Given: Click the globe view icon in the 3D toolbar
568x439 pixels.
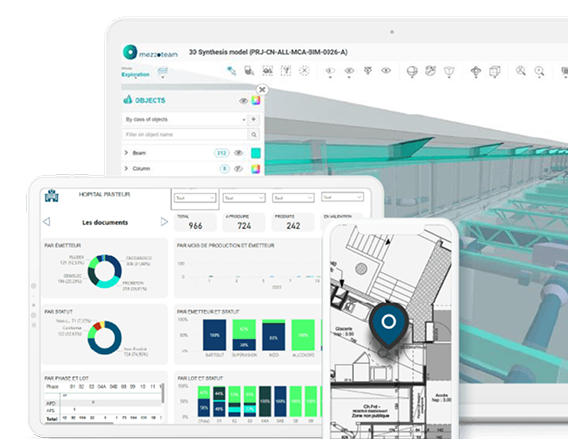Looking at the screenshot, I should point(412,71).
